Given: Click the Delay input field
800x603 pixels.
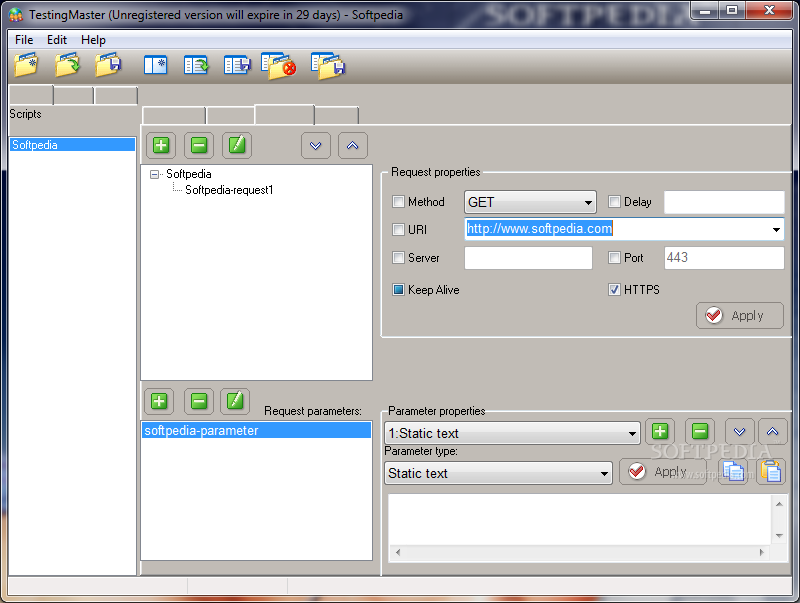Looking at the screenshot, I should pos(724,202).
